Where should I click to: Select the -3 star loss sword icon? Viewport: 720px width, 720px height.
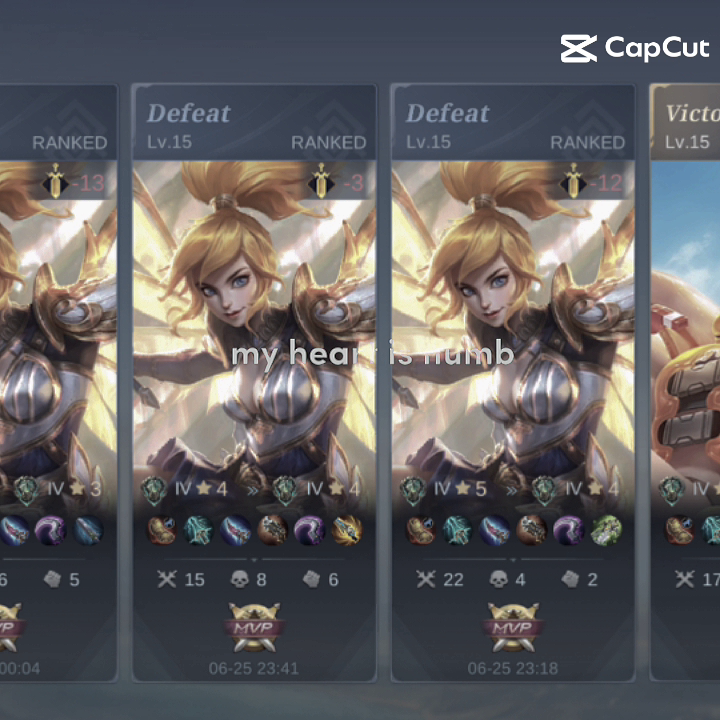321,181
